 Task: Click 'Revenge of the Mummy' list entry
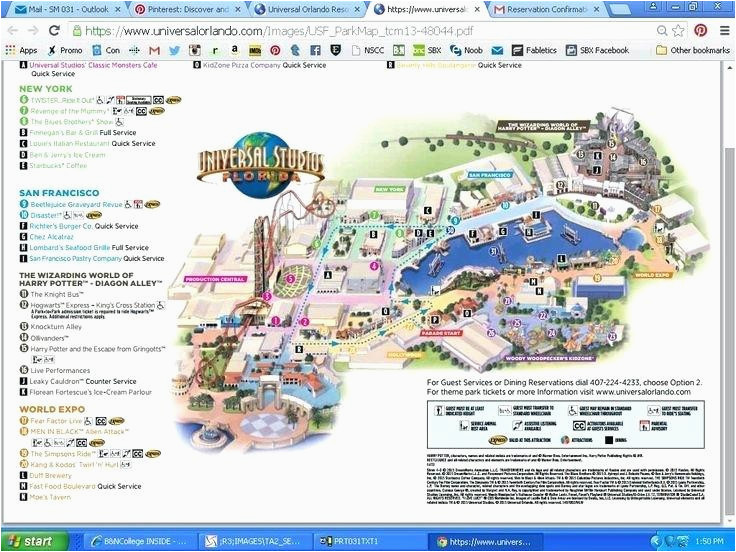[70, 111]
